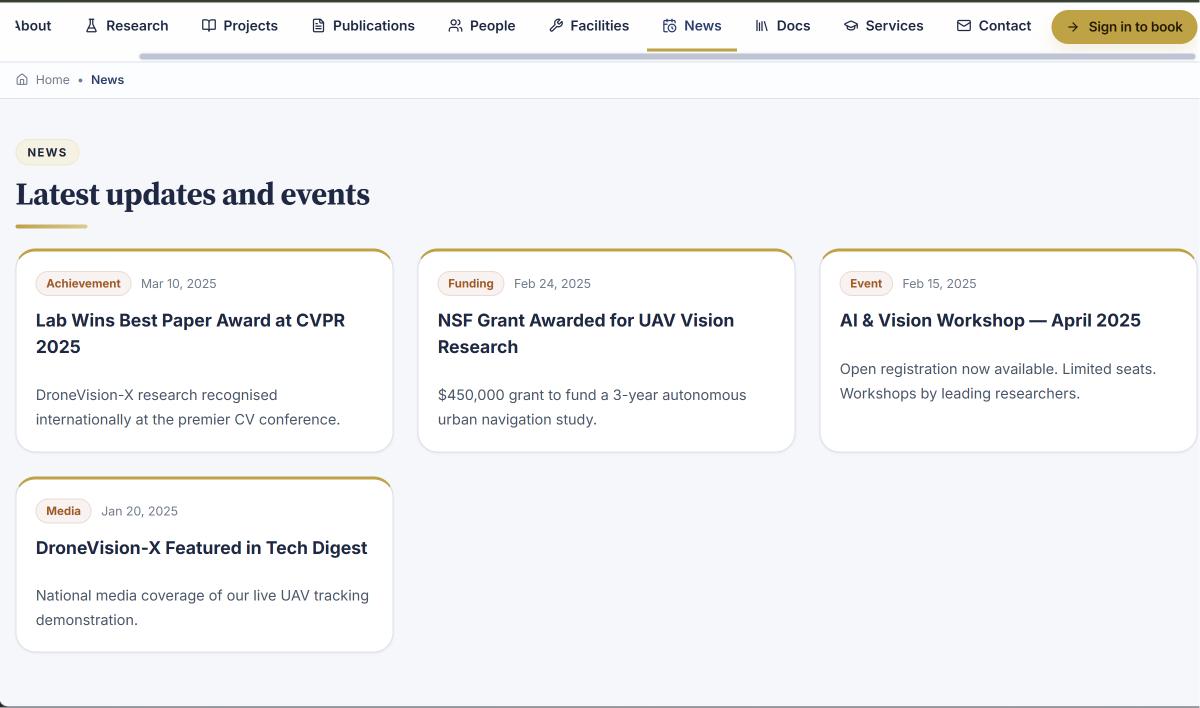Click the News breadcrumb item

coord(108,80)
